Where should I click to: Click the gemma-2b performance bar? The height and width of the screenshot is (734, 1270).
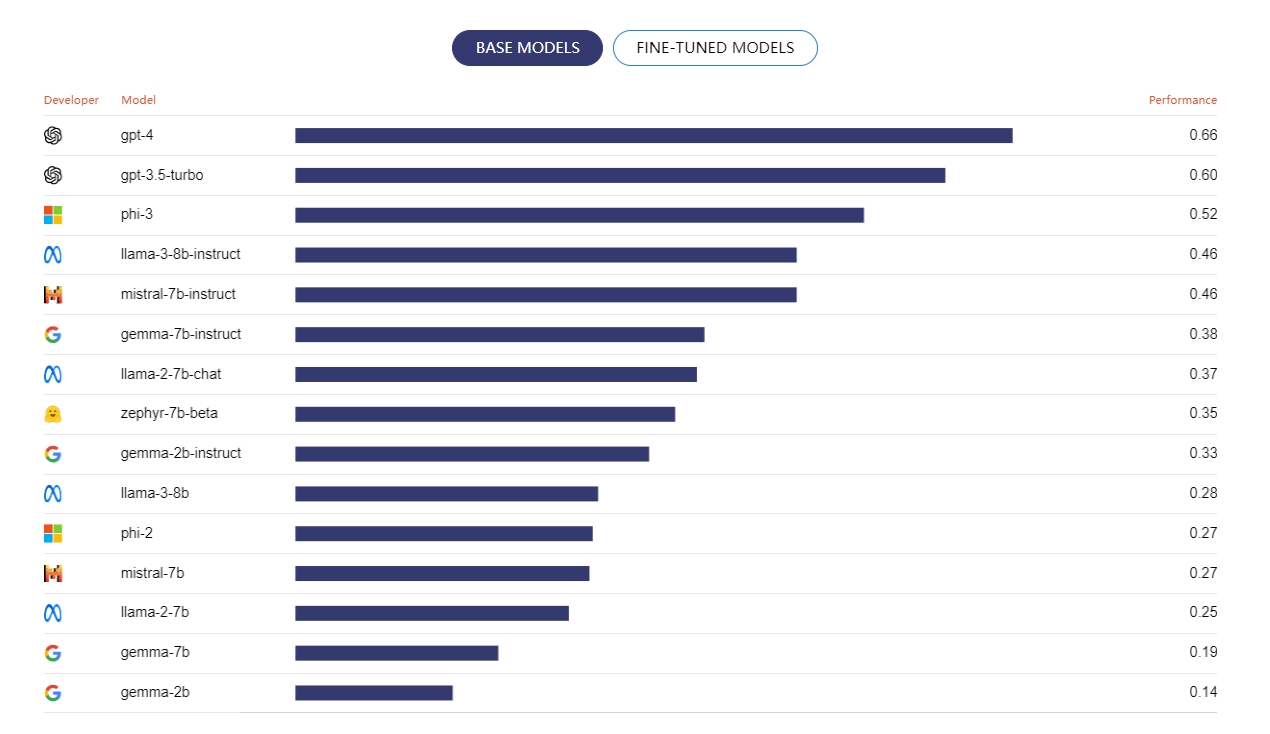(x=373, y=692)
